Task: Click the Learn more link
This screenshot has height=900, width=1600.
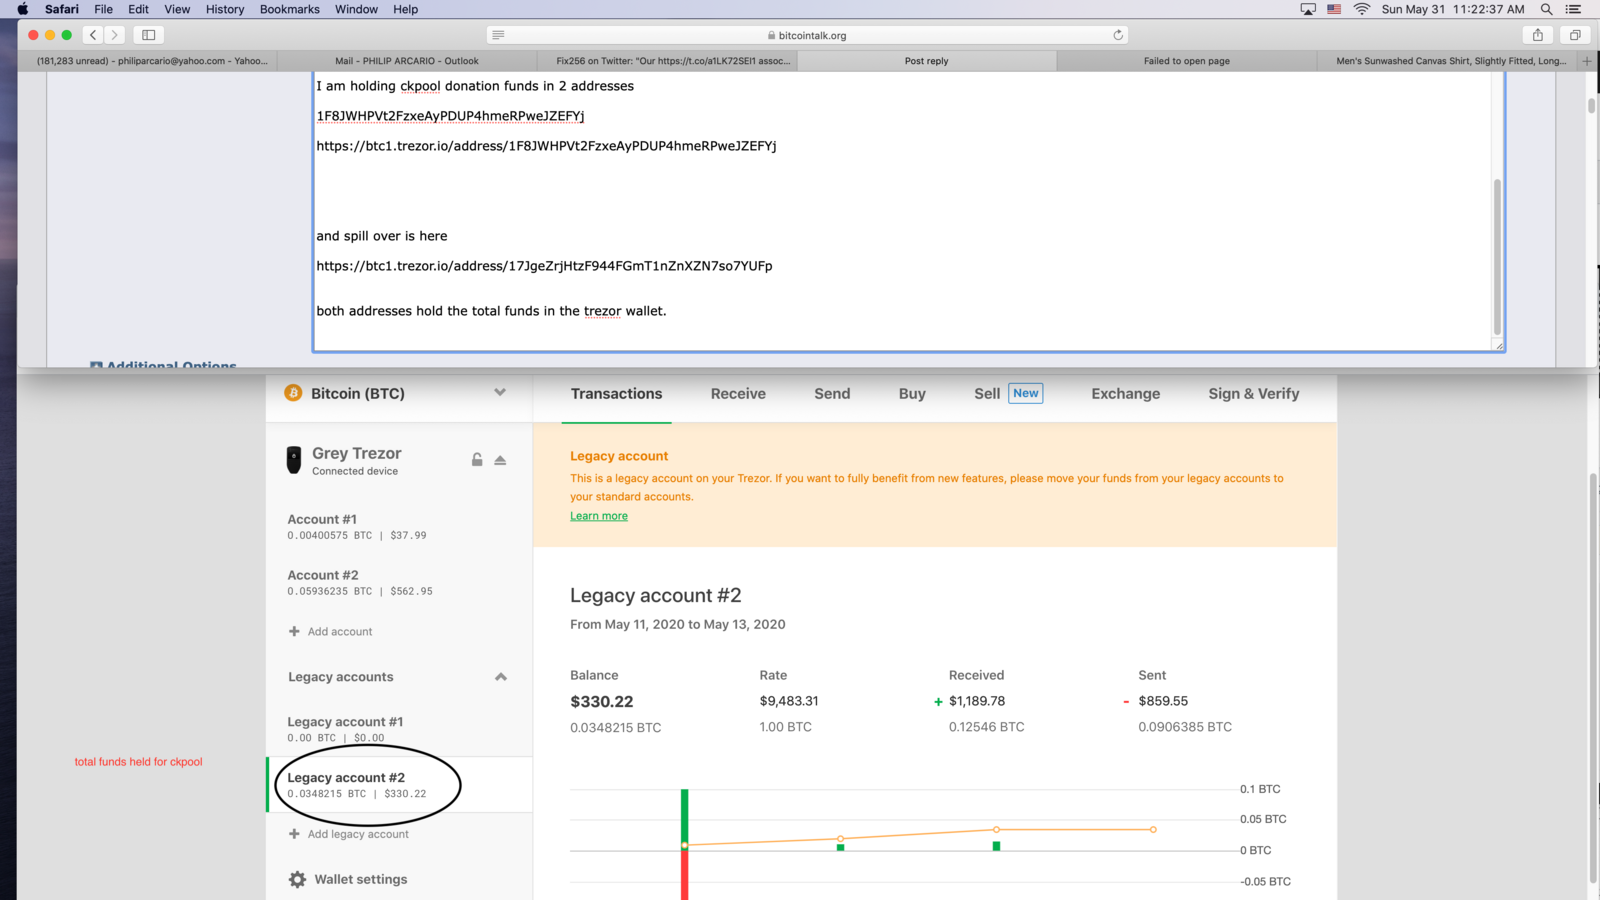Action: [x=599, y=516]
